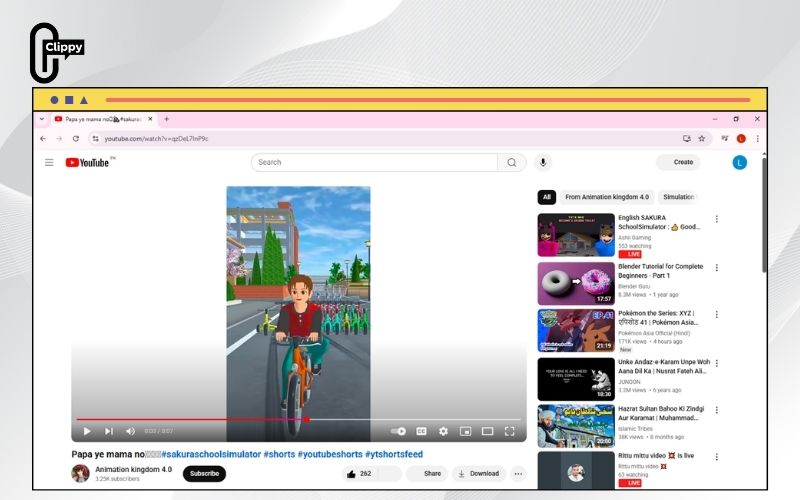Open Hazrat Sultan Bahoo video thumbnail
This screenshot has height=500, width=800.
576,426
